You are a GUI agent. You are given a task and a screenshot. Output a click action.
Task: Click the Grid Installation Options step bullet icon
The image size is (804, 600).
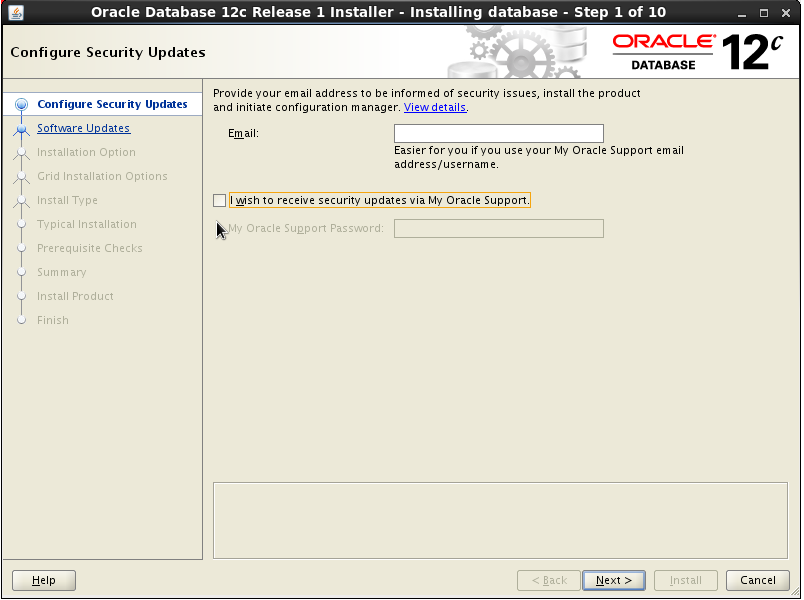pyautogui.click(x=22, y=176)
